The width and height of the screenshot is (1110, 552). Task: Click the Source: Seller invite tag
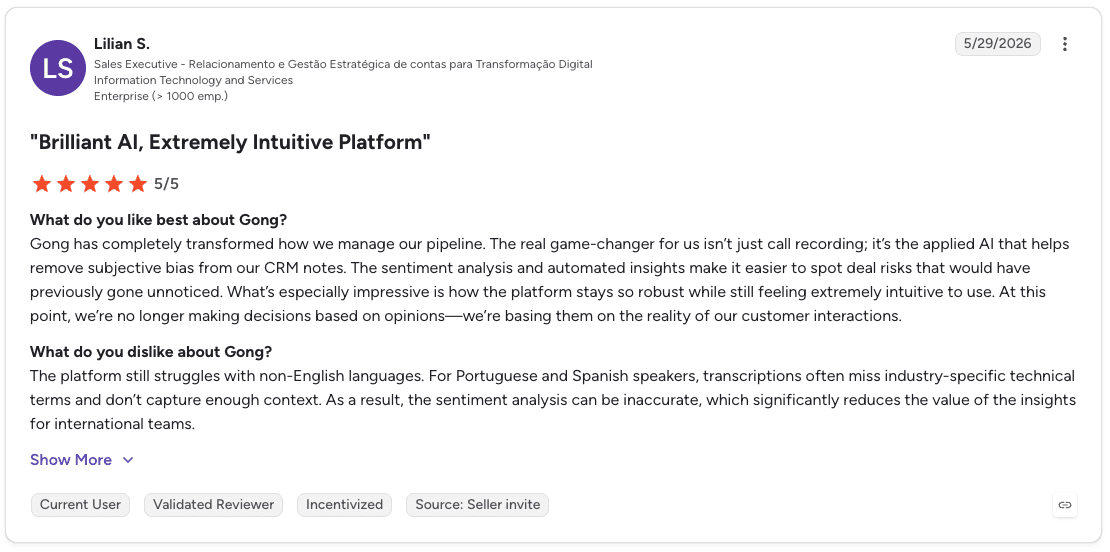point(477,505)
